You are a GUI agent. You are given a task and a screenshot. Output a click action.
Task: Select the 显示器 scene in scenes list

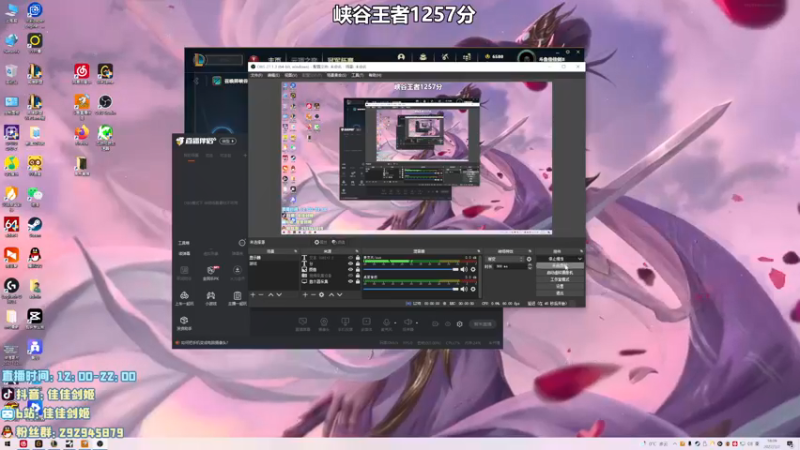273,258
